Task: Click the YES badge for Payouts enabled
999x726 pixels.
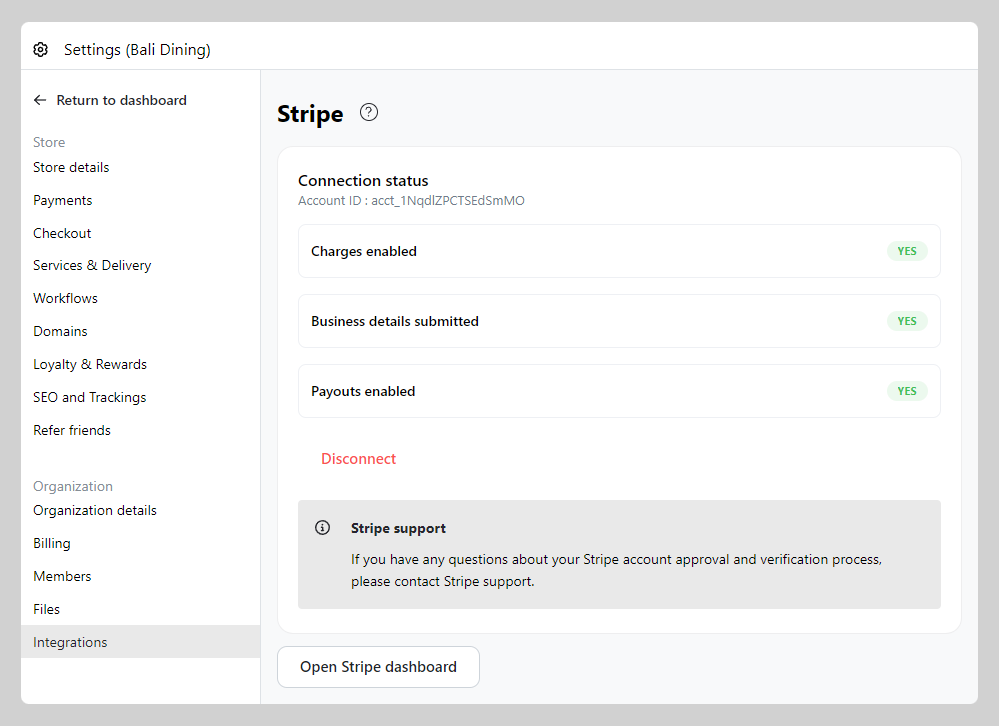Action: click(907, 392)
